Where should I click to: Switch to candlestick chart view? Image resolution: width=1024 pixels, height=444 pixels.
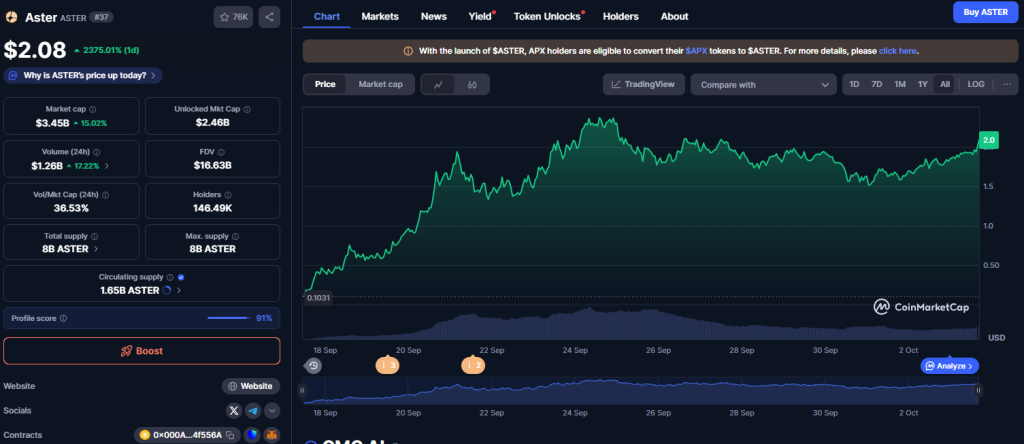click(470, 85)
